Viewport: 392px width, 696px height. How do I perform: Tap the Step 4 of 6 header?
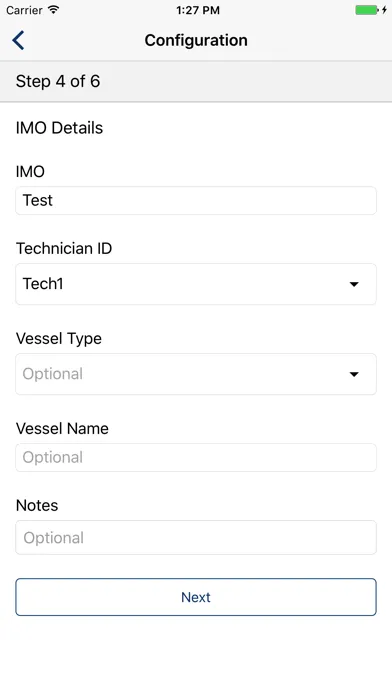tap(58, 81)
